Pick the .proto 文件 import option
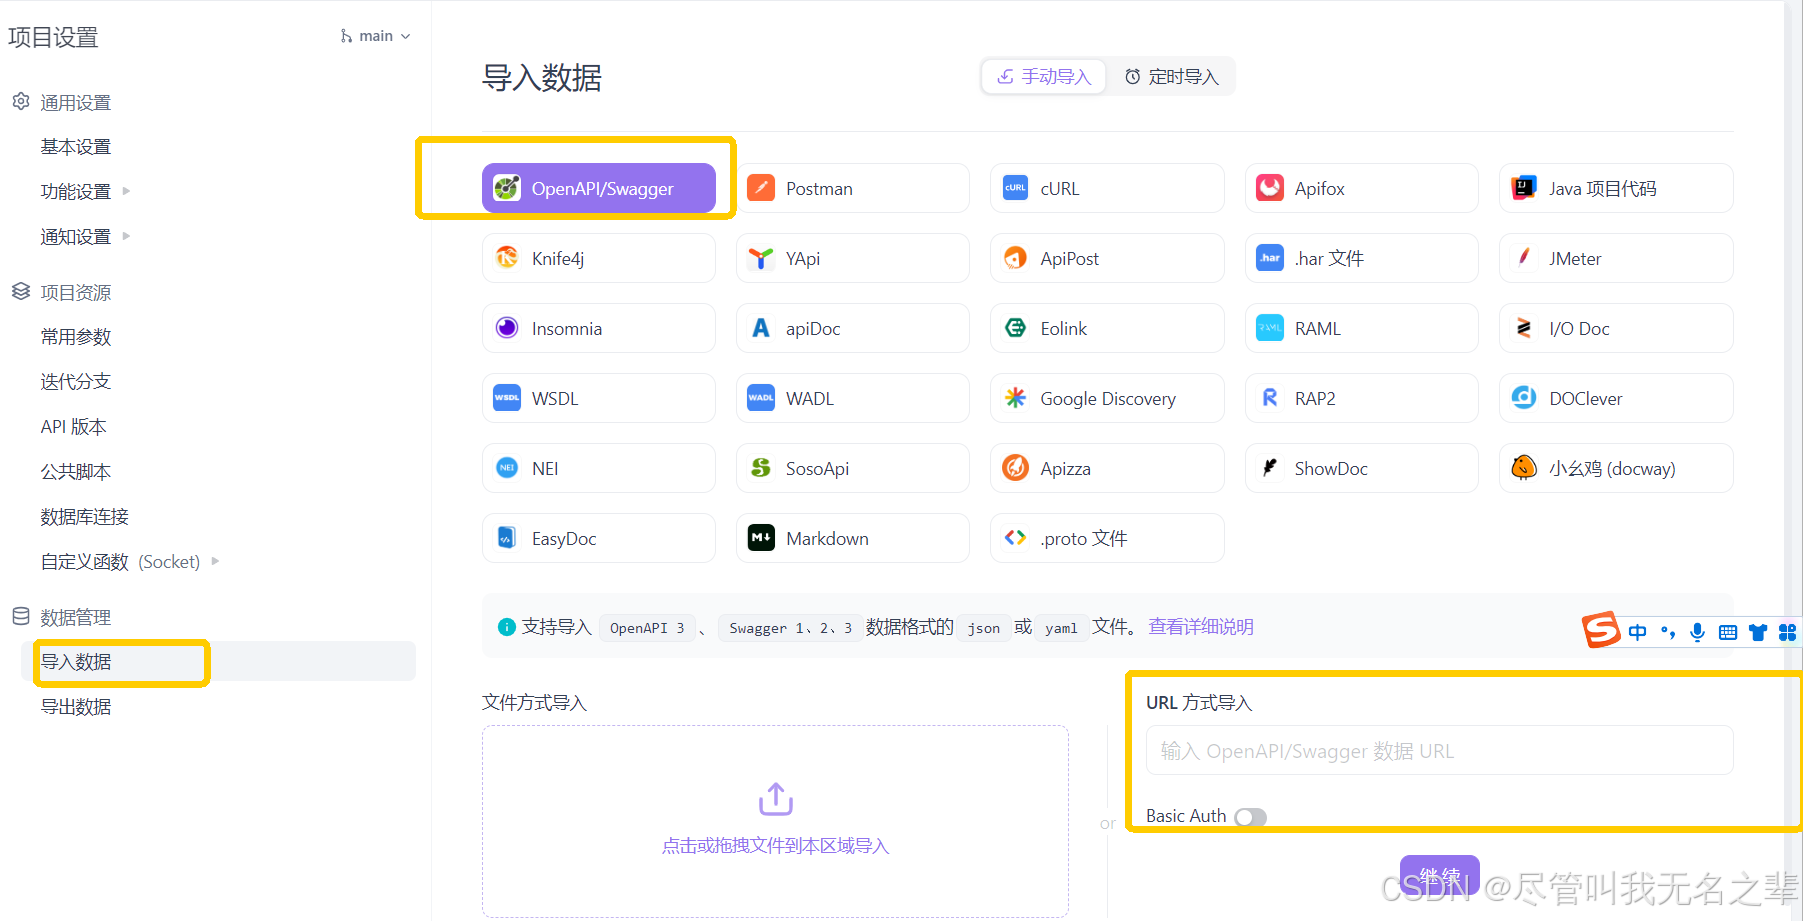 tap(1107, 538)
